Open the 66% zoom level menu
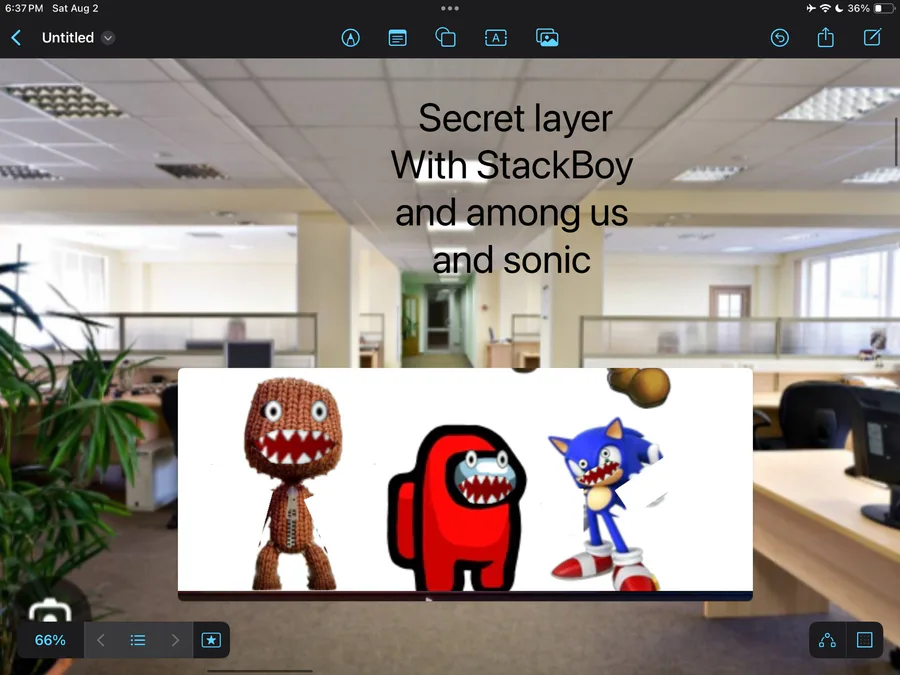 tap(50, 640)
